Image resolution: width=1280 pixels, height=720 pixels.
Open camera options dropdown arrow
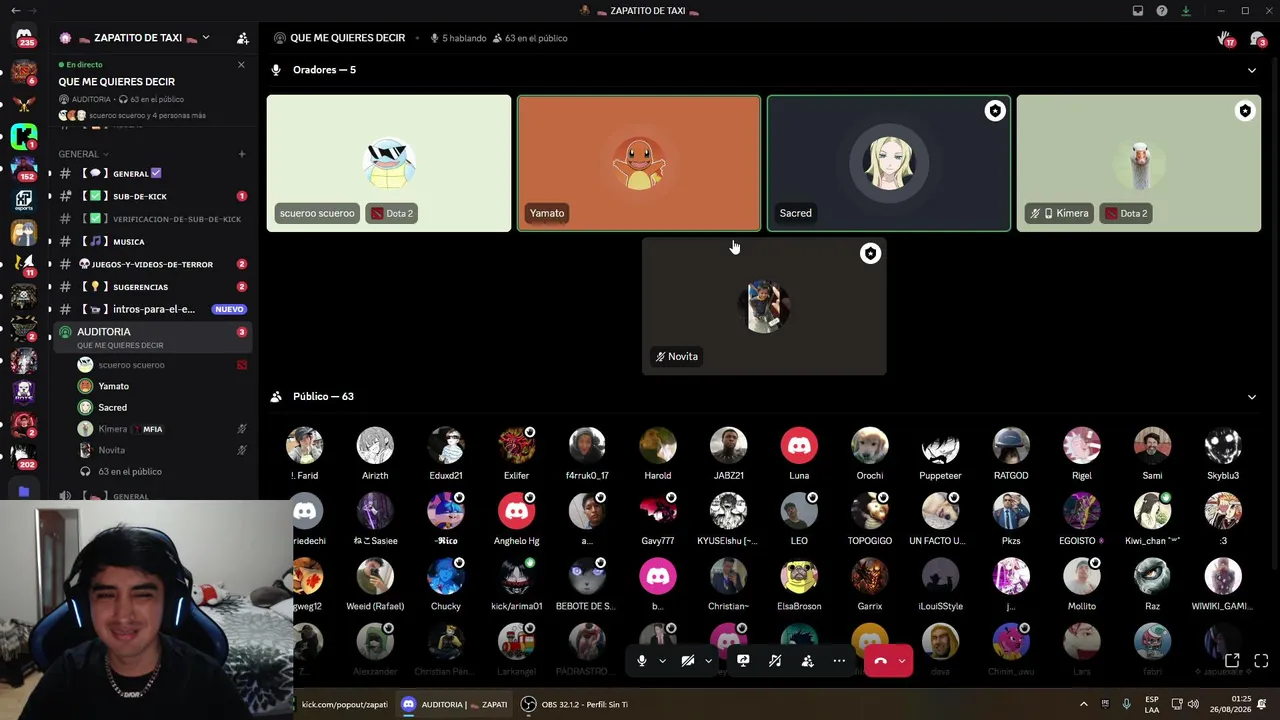click(x=708, y=661)
